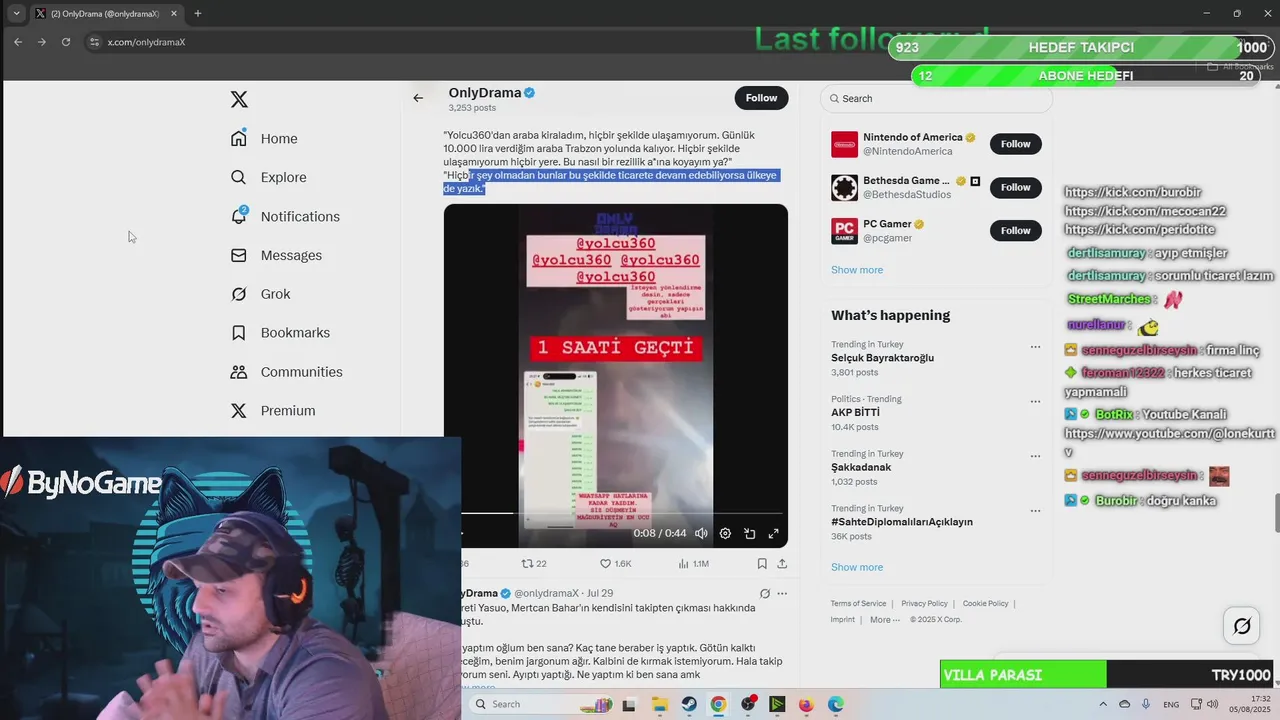Click the Home house icon
The height and width of the screenshot is (720, 1280).
point(238,138)
